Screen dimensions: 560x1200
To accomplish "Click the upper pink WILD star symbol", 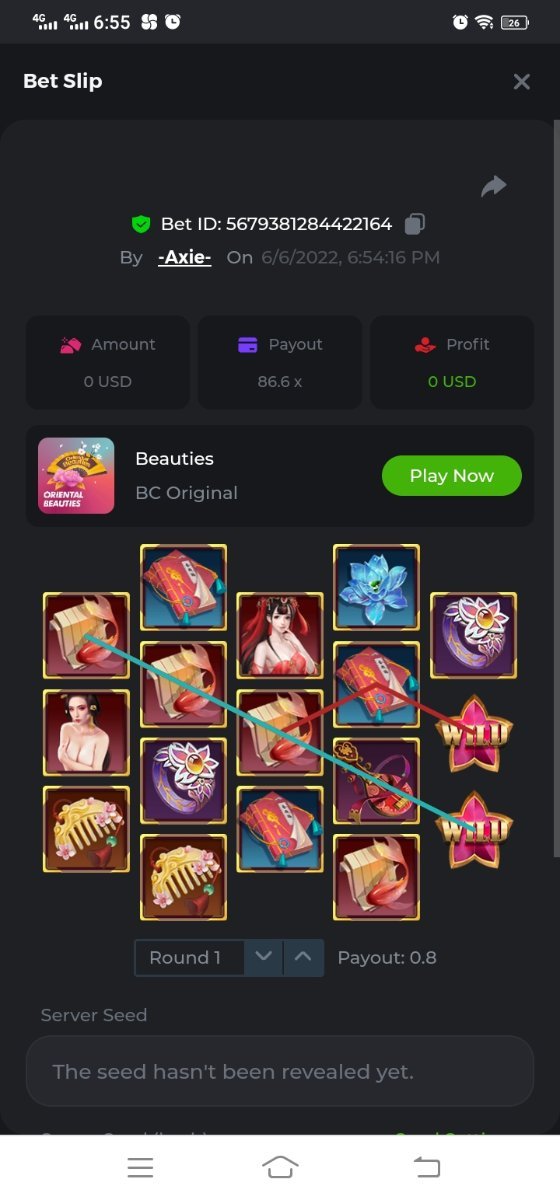I will (475, 733).
